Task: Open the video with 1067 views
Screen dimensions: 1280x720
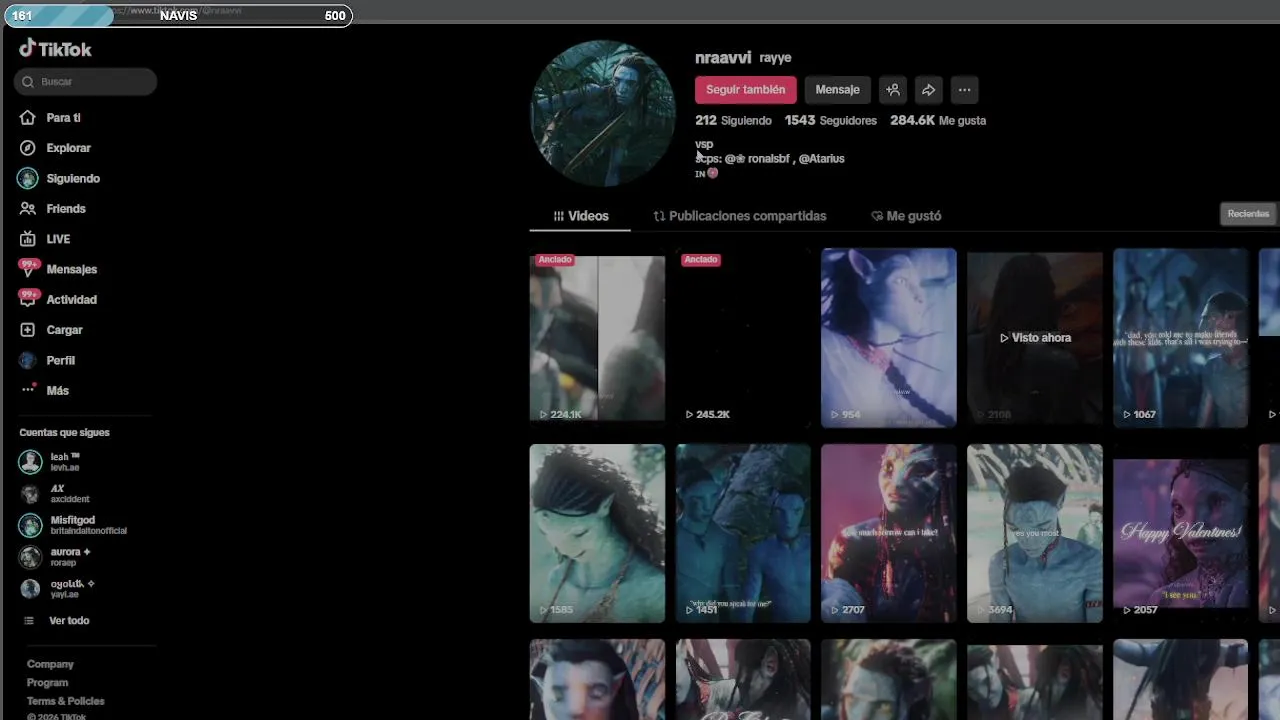Action: click(x=1181, y=338)
